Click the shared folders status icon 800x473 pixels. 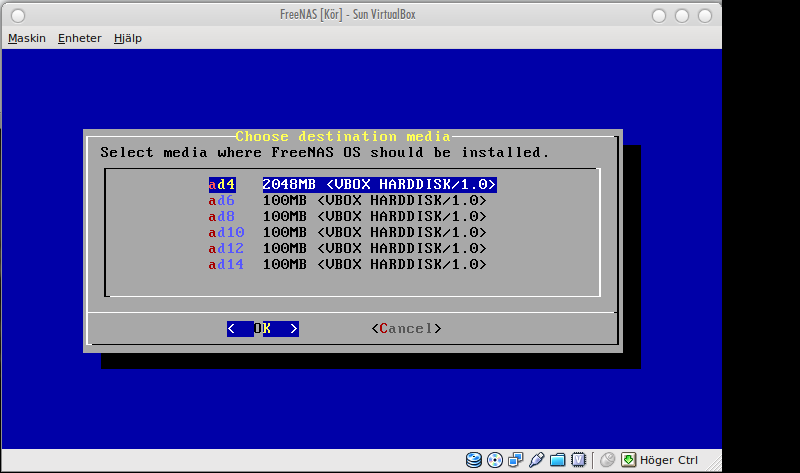(557, 460)
